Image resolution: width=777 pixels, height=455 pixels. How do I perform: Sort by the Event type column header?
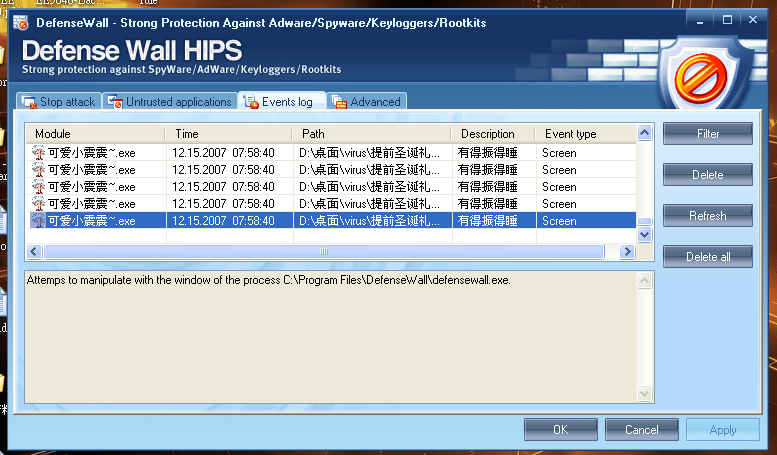[x=586, y=134]
